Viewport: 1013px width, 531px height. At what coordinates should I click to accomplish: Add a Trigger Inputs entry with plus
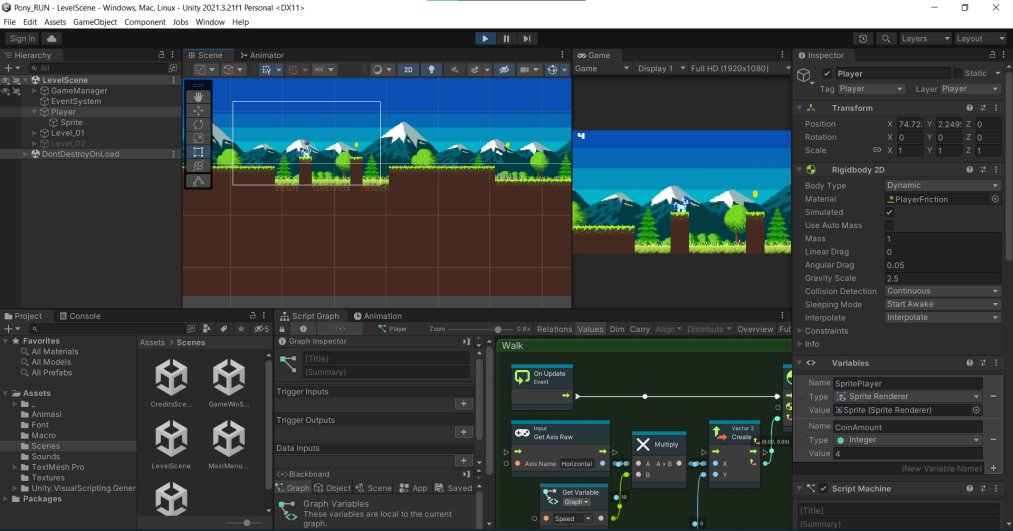pyautogui.click(x=463, y=404)
